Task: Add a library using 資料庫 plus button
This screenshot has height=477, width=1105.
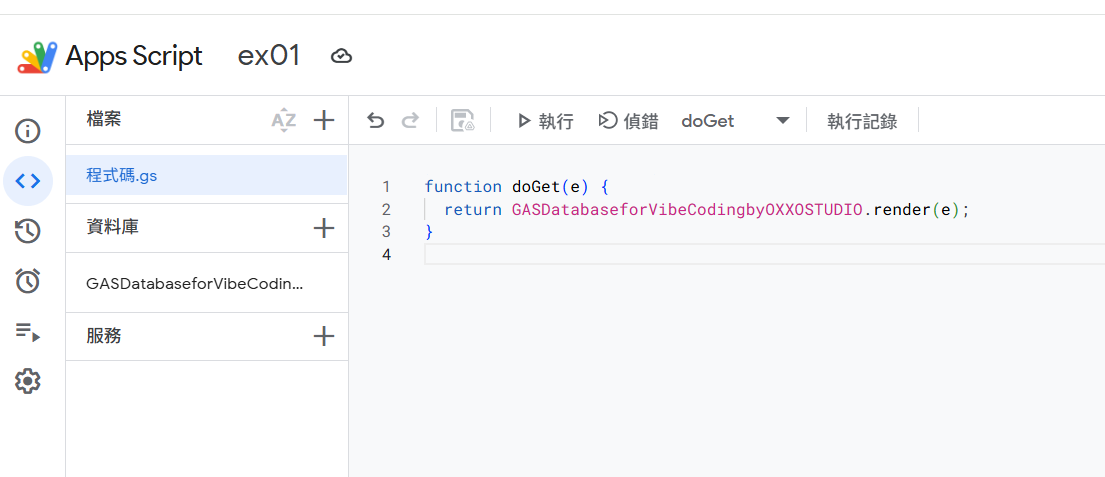Action: (323, 228)
